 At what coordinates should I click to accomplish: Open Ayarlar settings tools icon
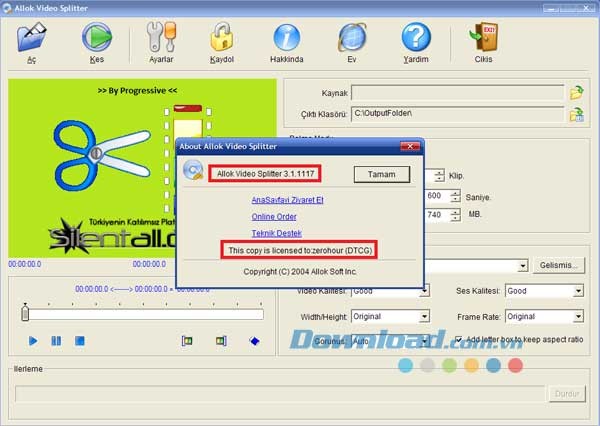coord(160,38)
